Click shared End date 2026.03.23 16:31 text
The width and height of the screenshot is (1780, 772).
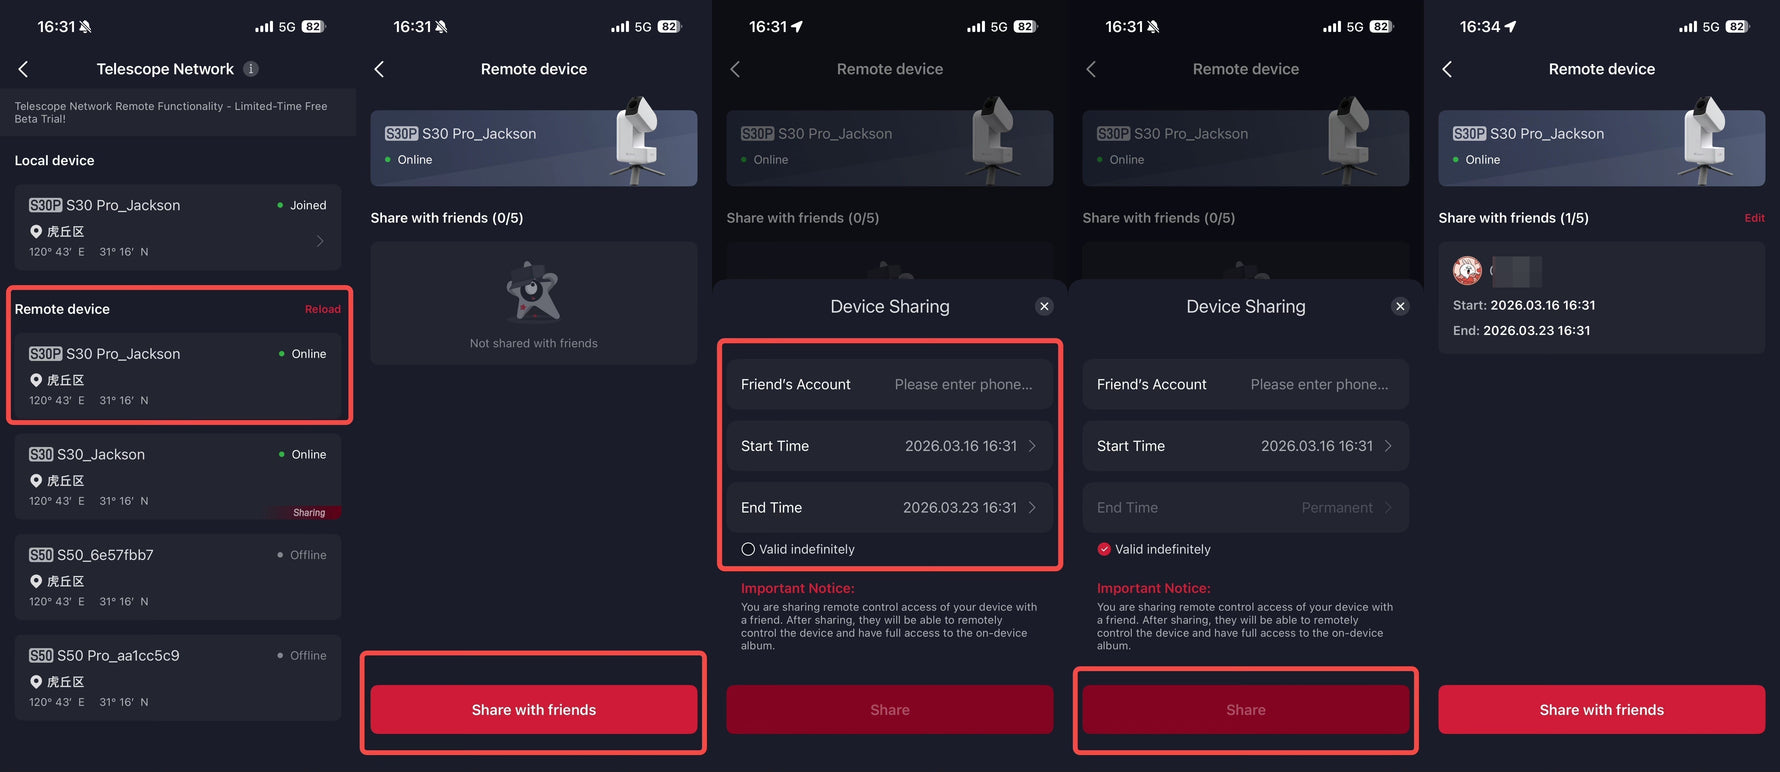tap(1536, 330)
